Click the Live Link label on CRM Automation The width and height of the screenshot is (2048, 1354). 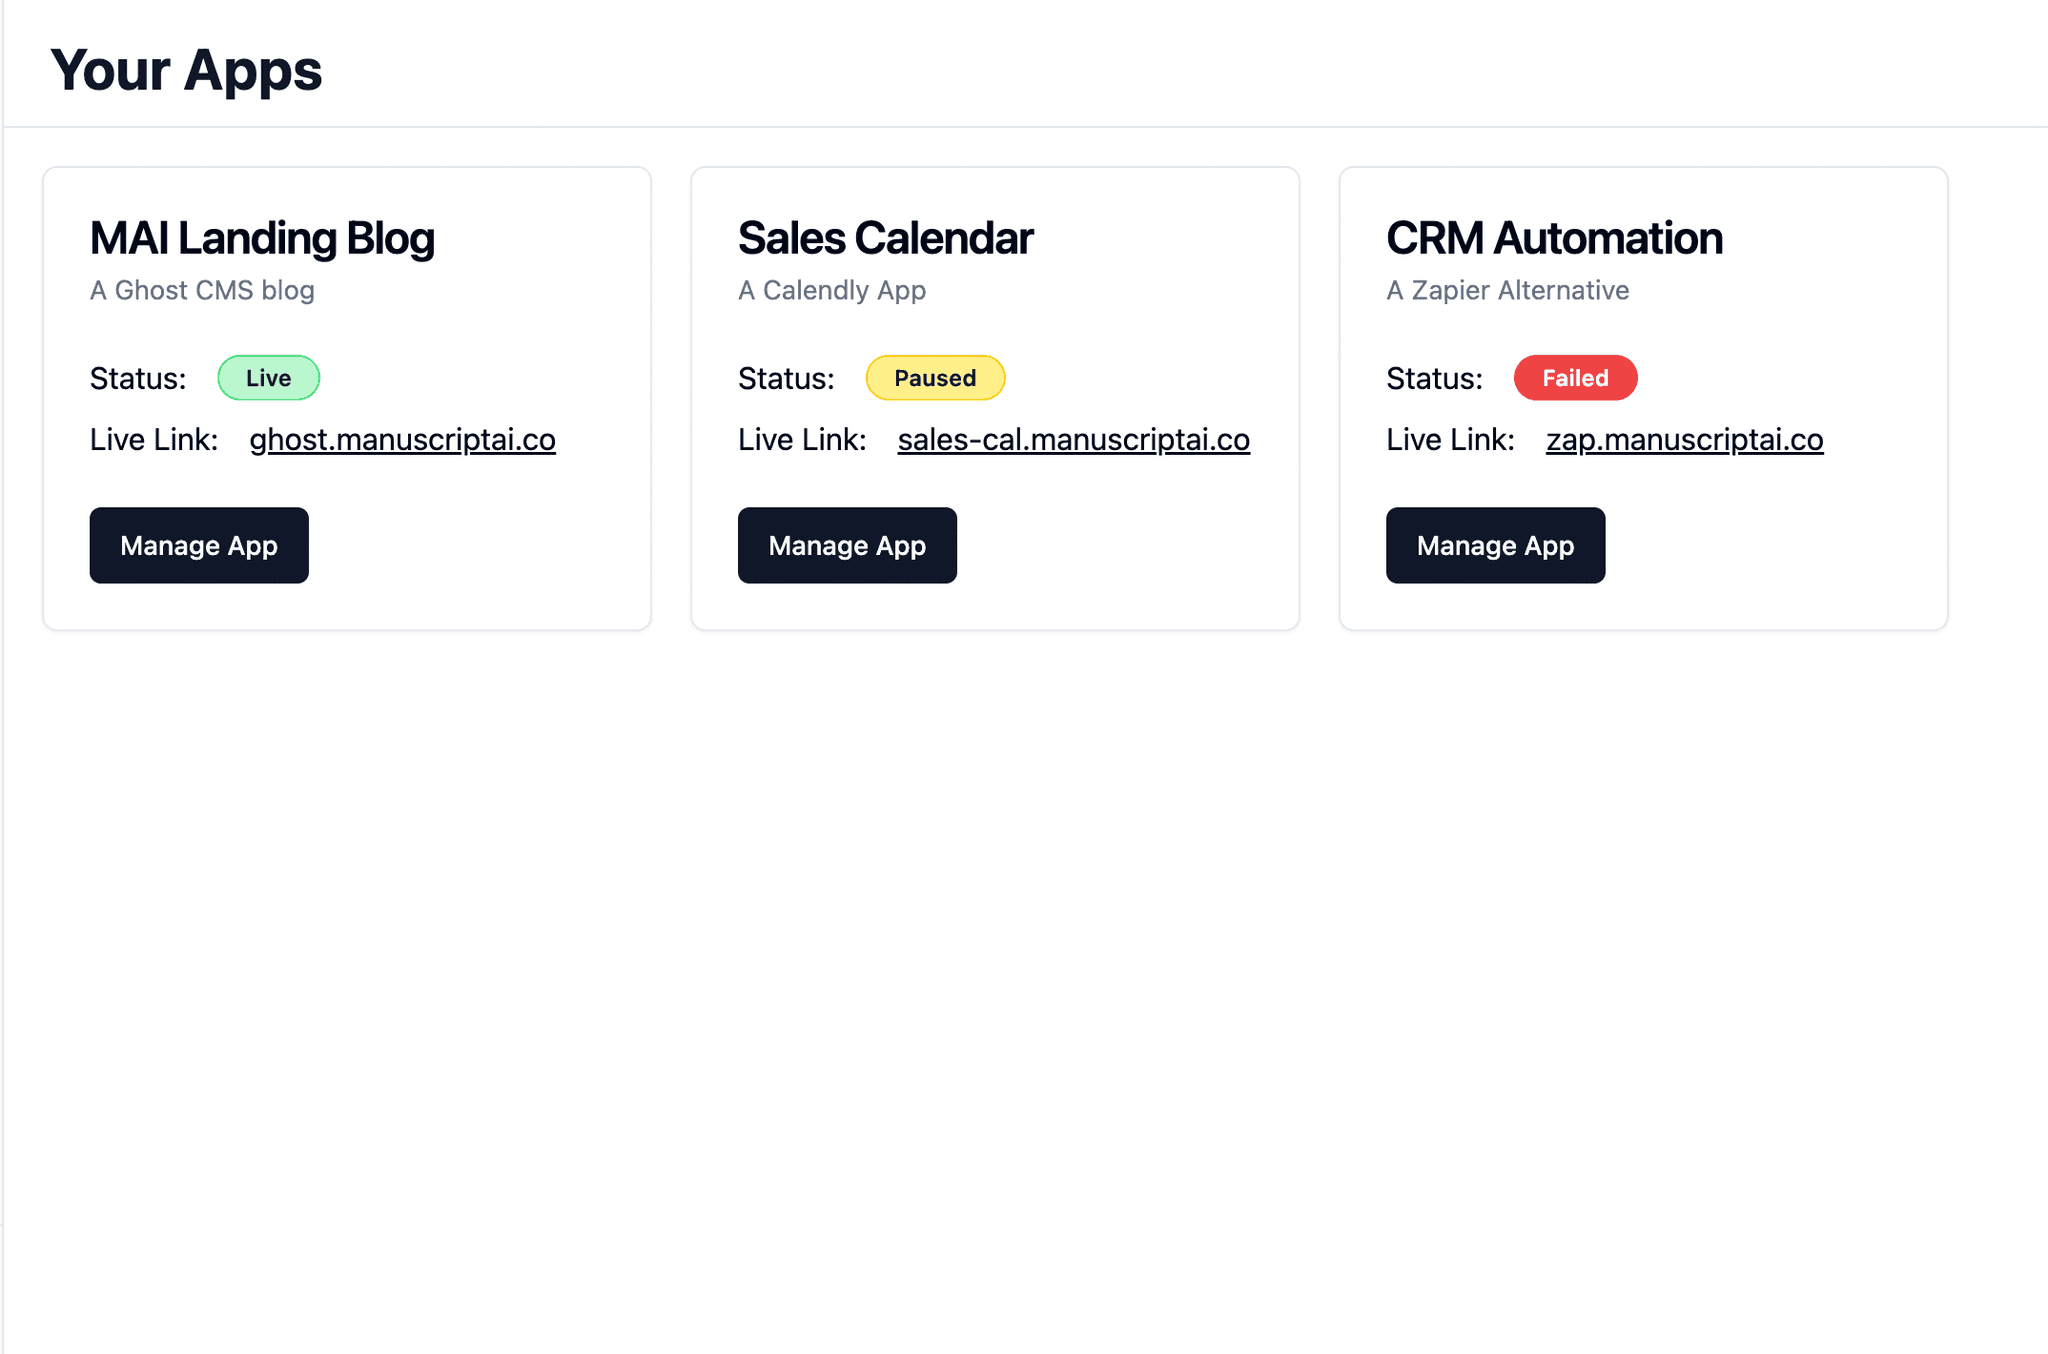point(1450,440)
